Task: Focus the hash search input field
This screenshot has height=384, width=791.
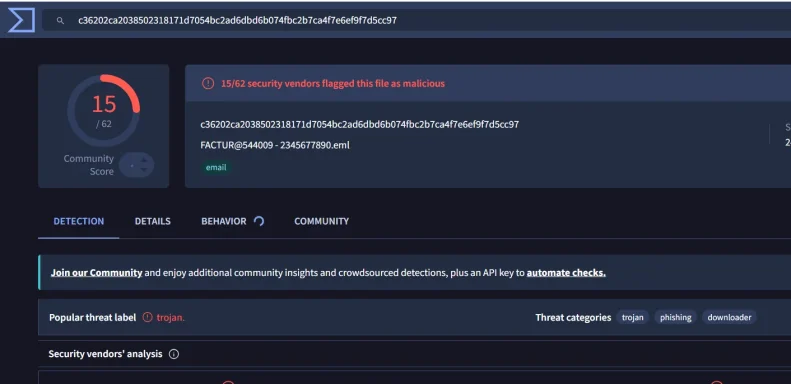Action: pyautogui.click(x=416, y=21)
